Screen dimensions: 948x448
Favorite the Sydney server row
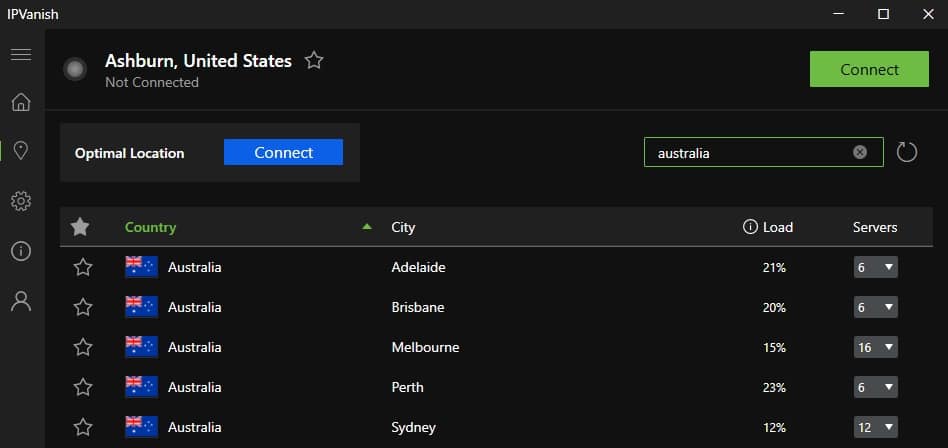pos(83,427)
